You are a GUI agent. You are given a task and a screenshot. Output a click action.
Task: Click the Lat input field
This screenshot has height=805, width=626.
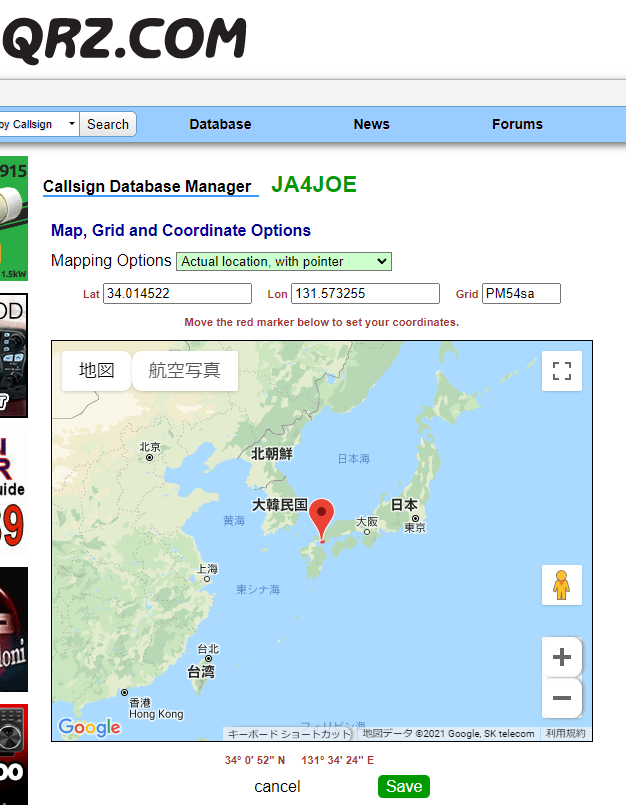[x=177, y=294]
